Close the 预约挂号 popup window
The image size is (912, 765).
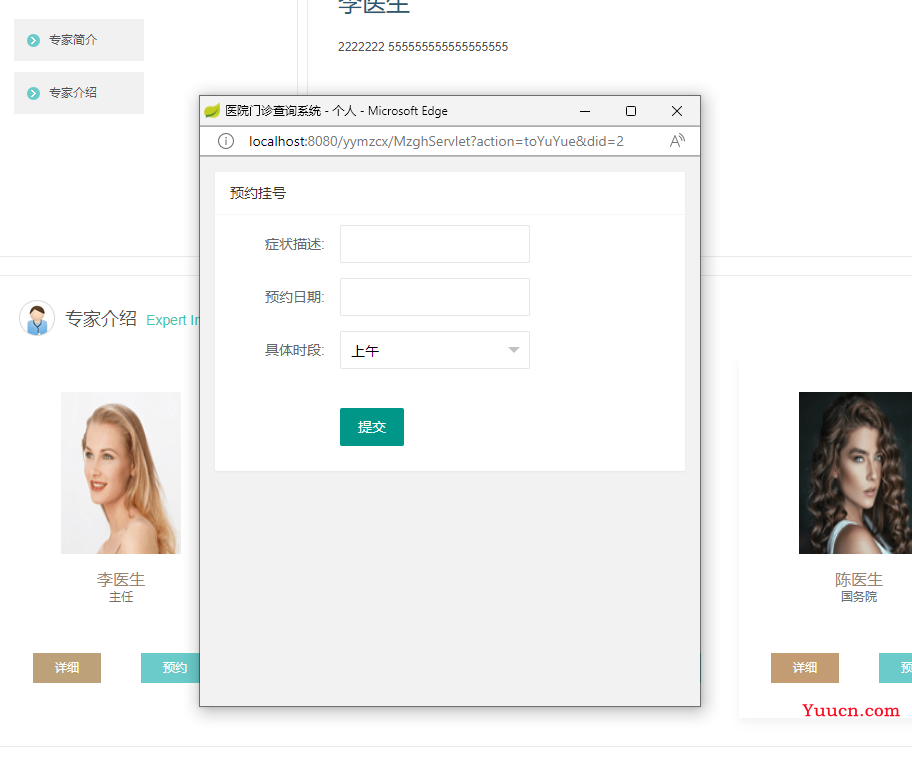677,111
